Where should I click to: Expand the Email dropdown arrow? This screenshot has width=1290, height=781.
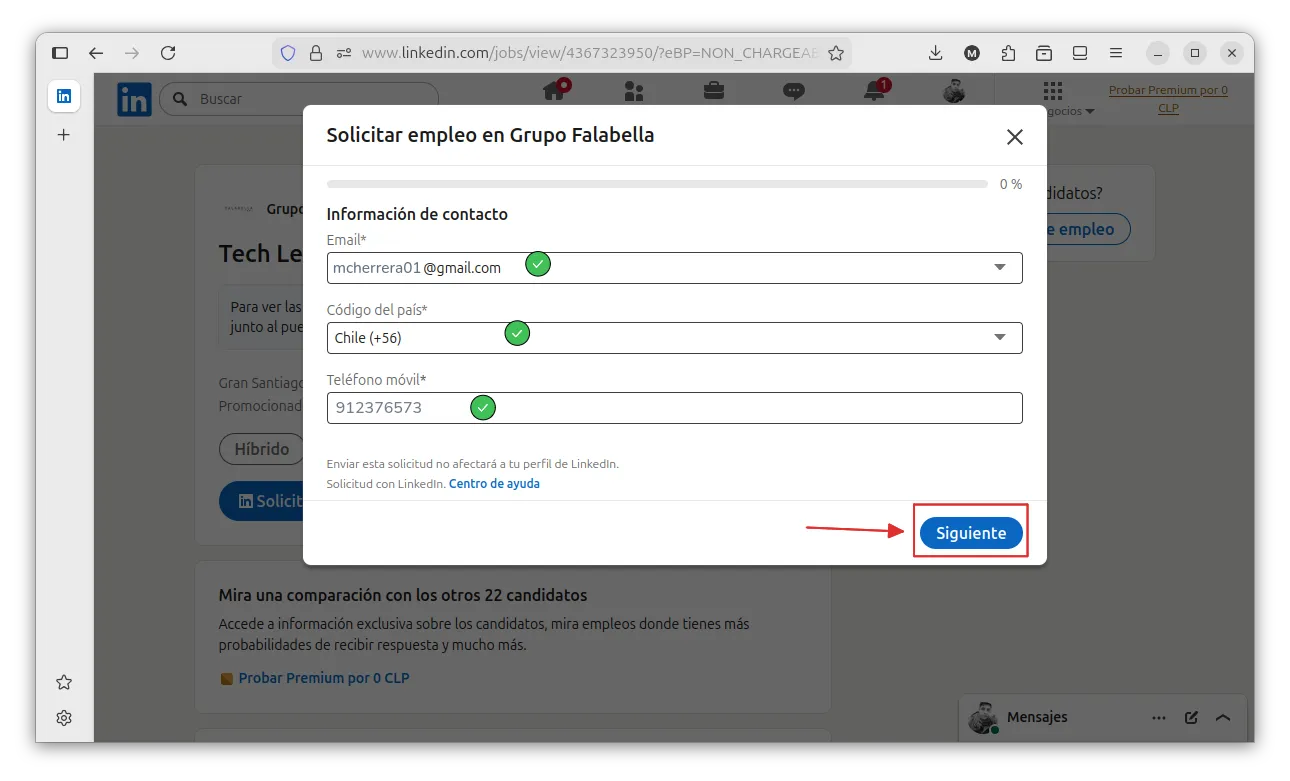[x=999, y=267]
